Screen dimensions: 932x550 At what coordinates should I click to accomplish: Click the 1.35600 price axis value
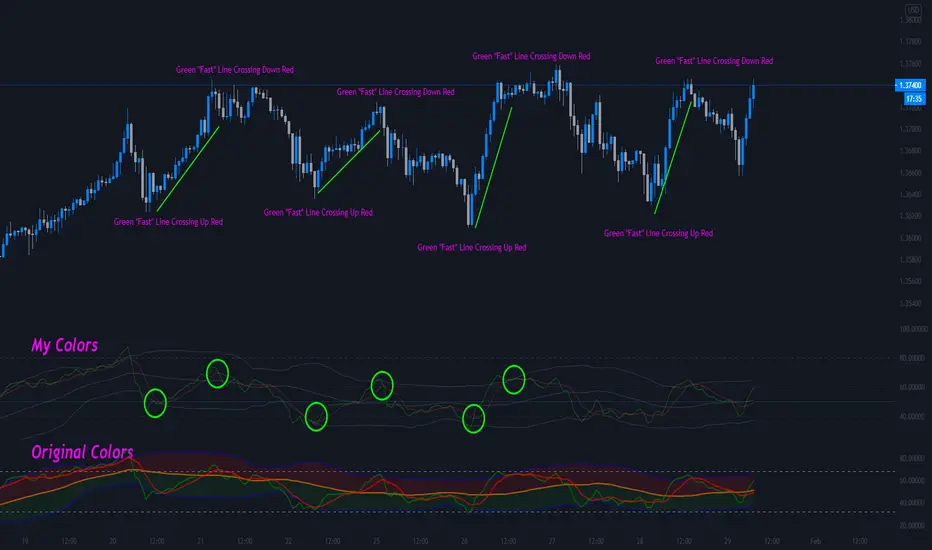[910, 282]
